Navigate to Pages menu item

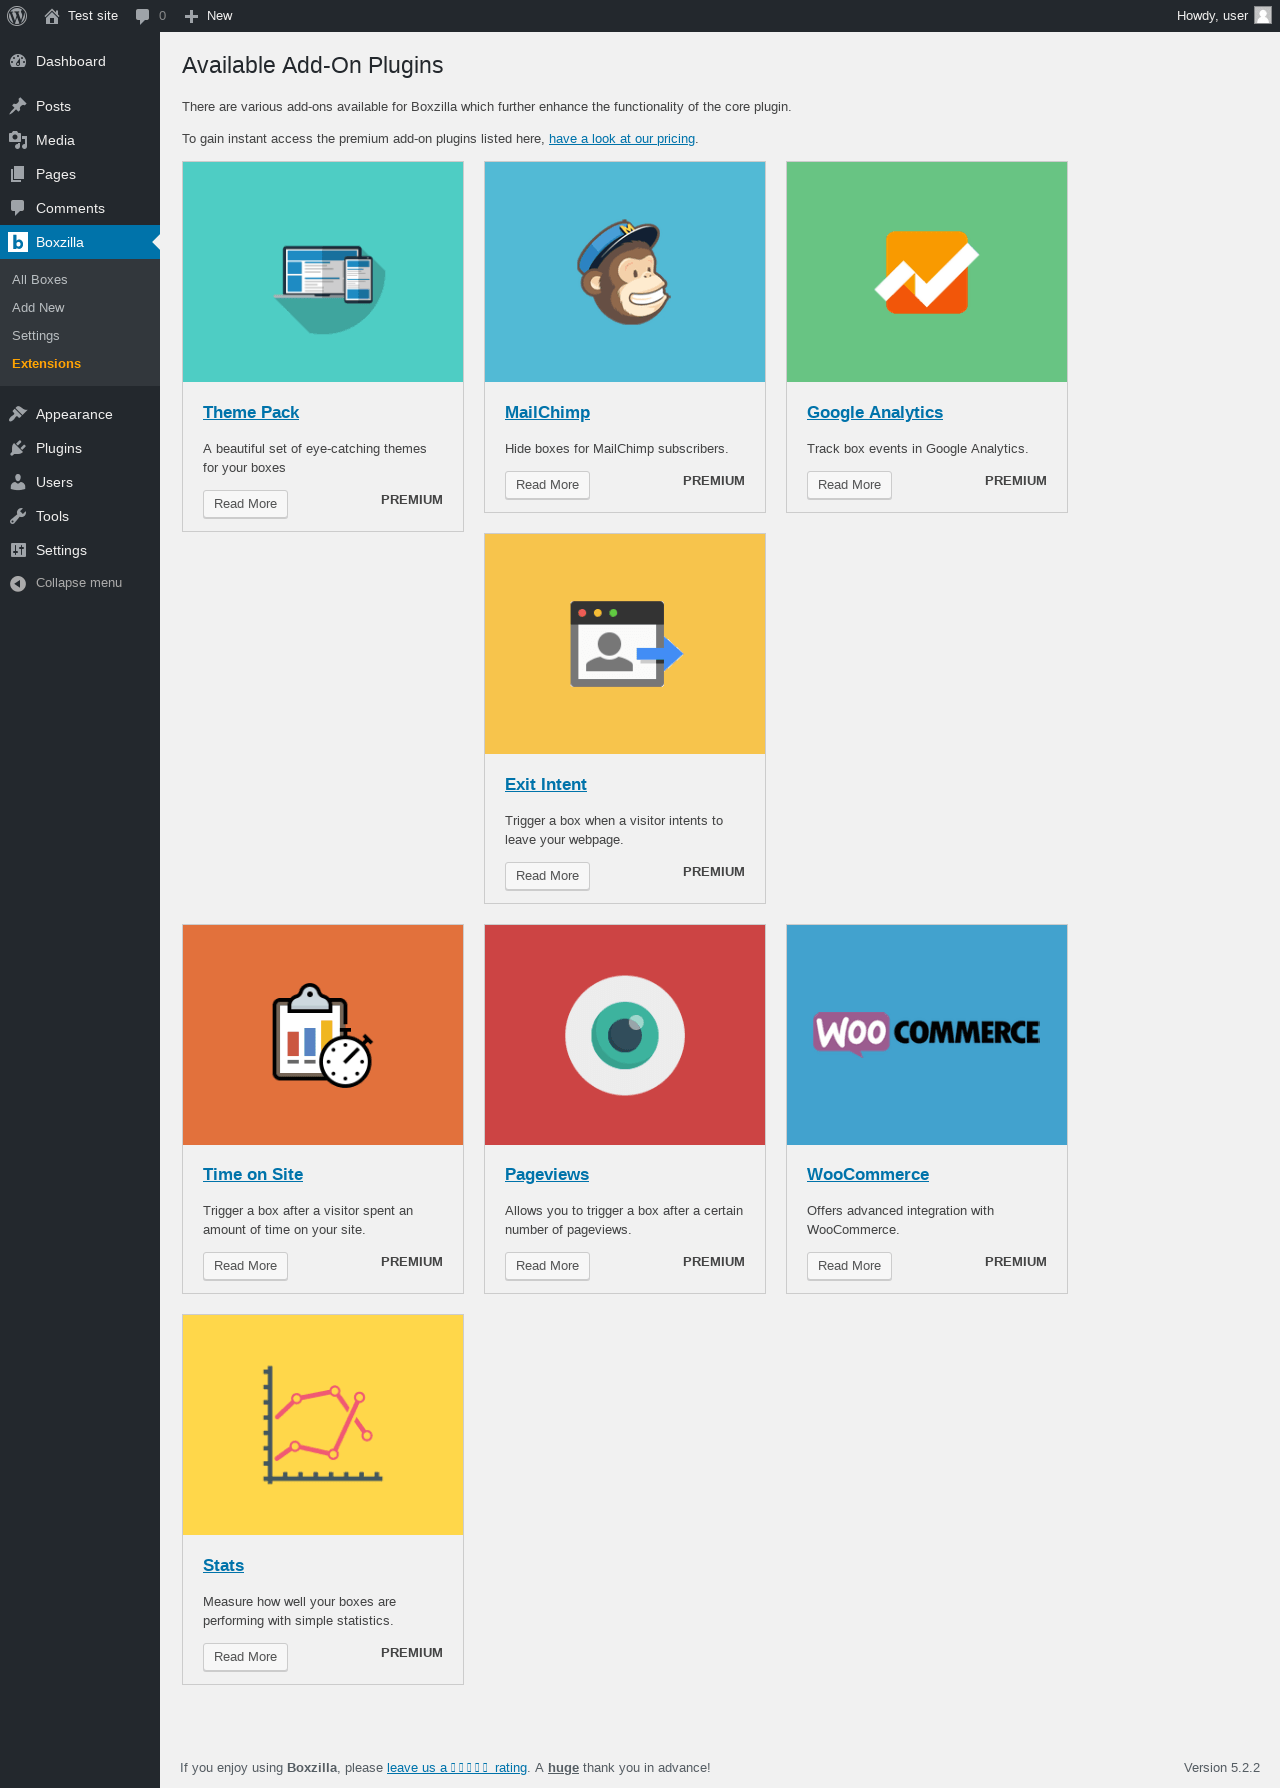pyautogui.click(x=80, y=174)
